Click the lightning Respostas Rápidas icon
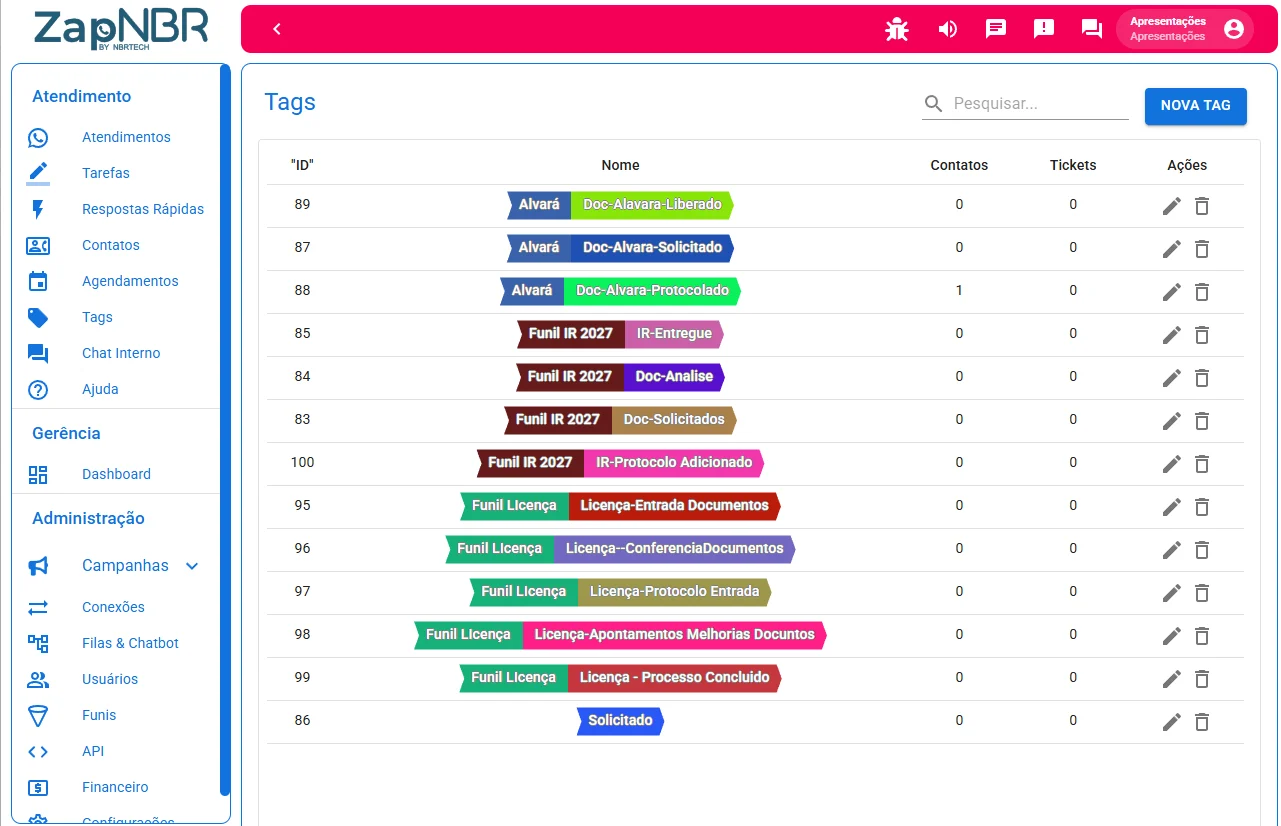This screenshot has width=1281, height=826. click(38, 210)
